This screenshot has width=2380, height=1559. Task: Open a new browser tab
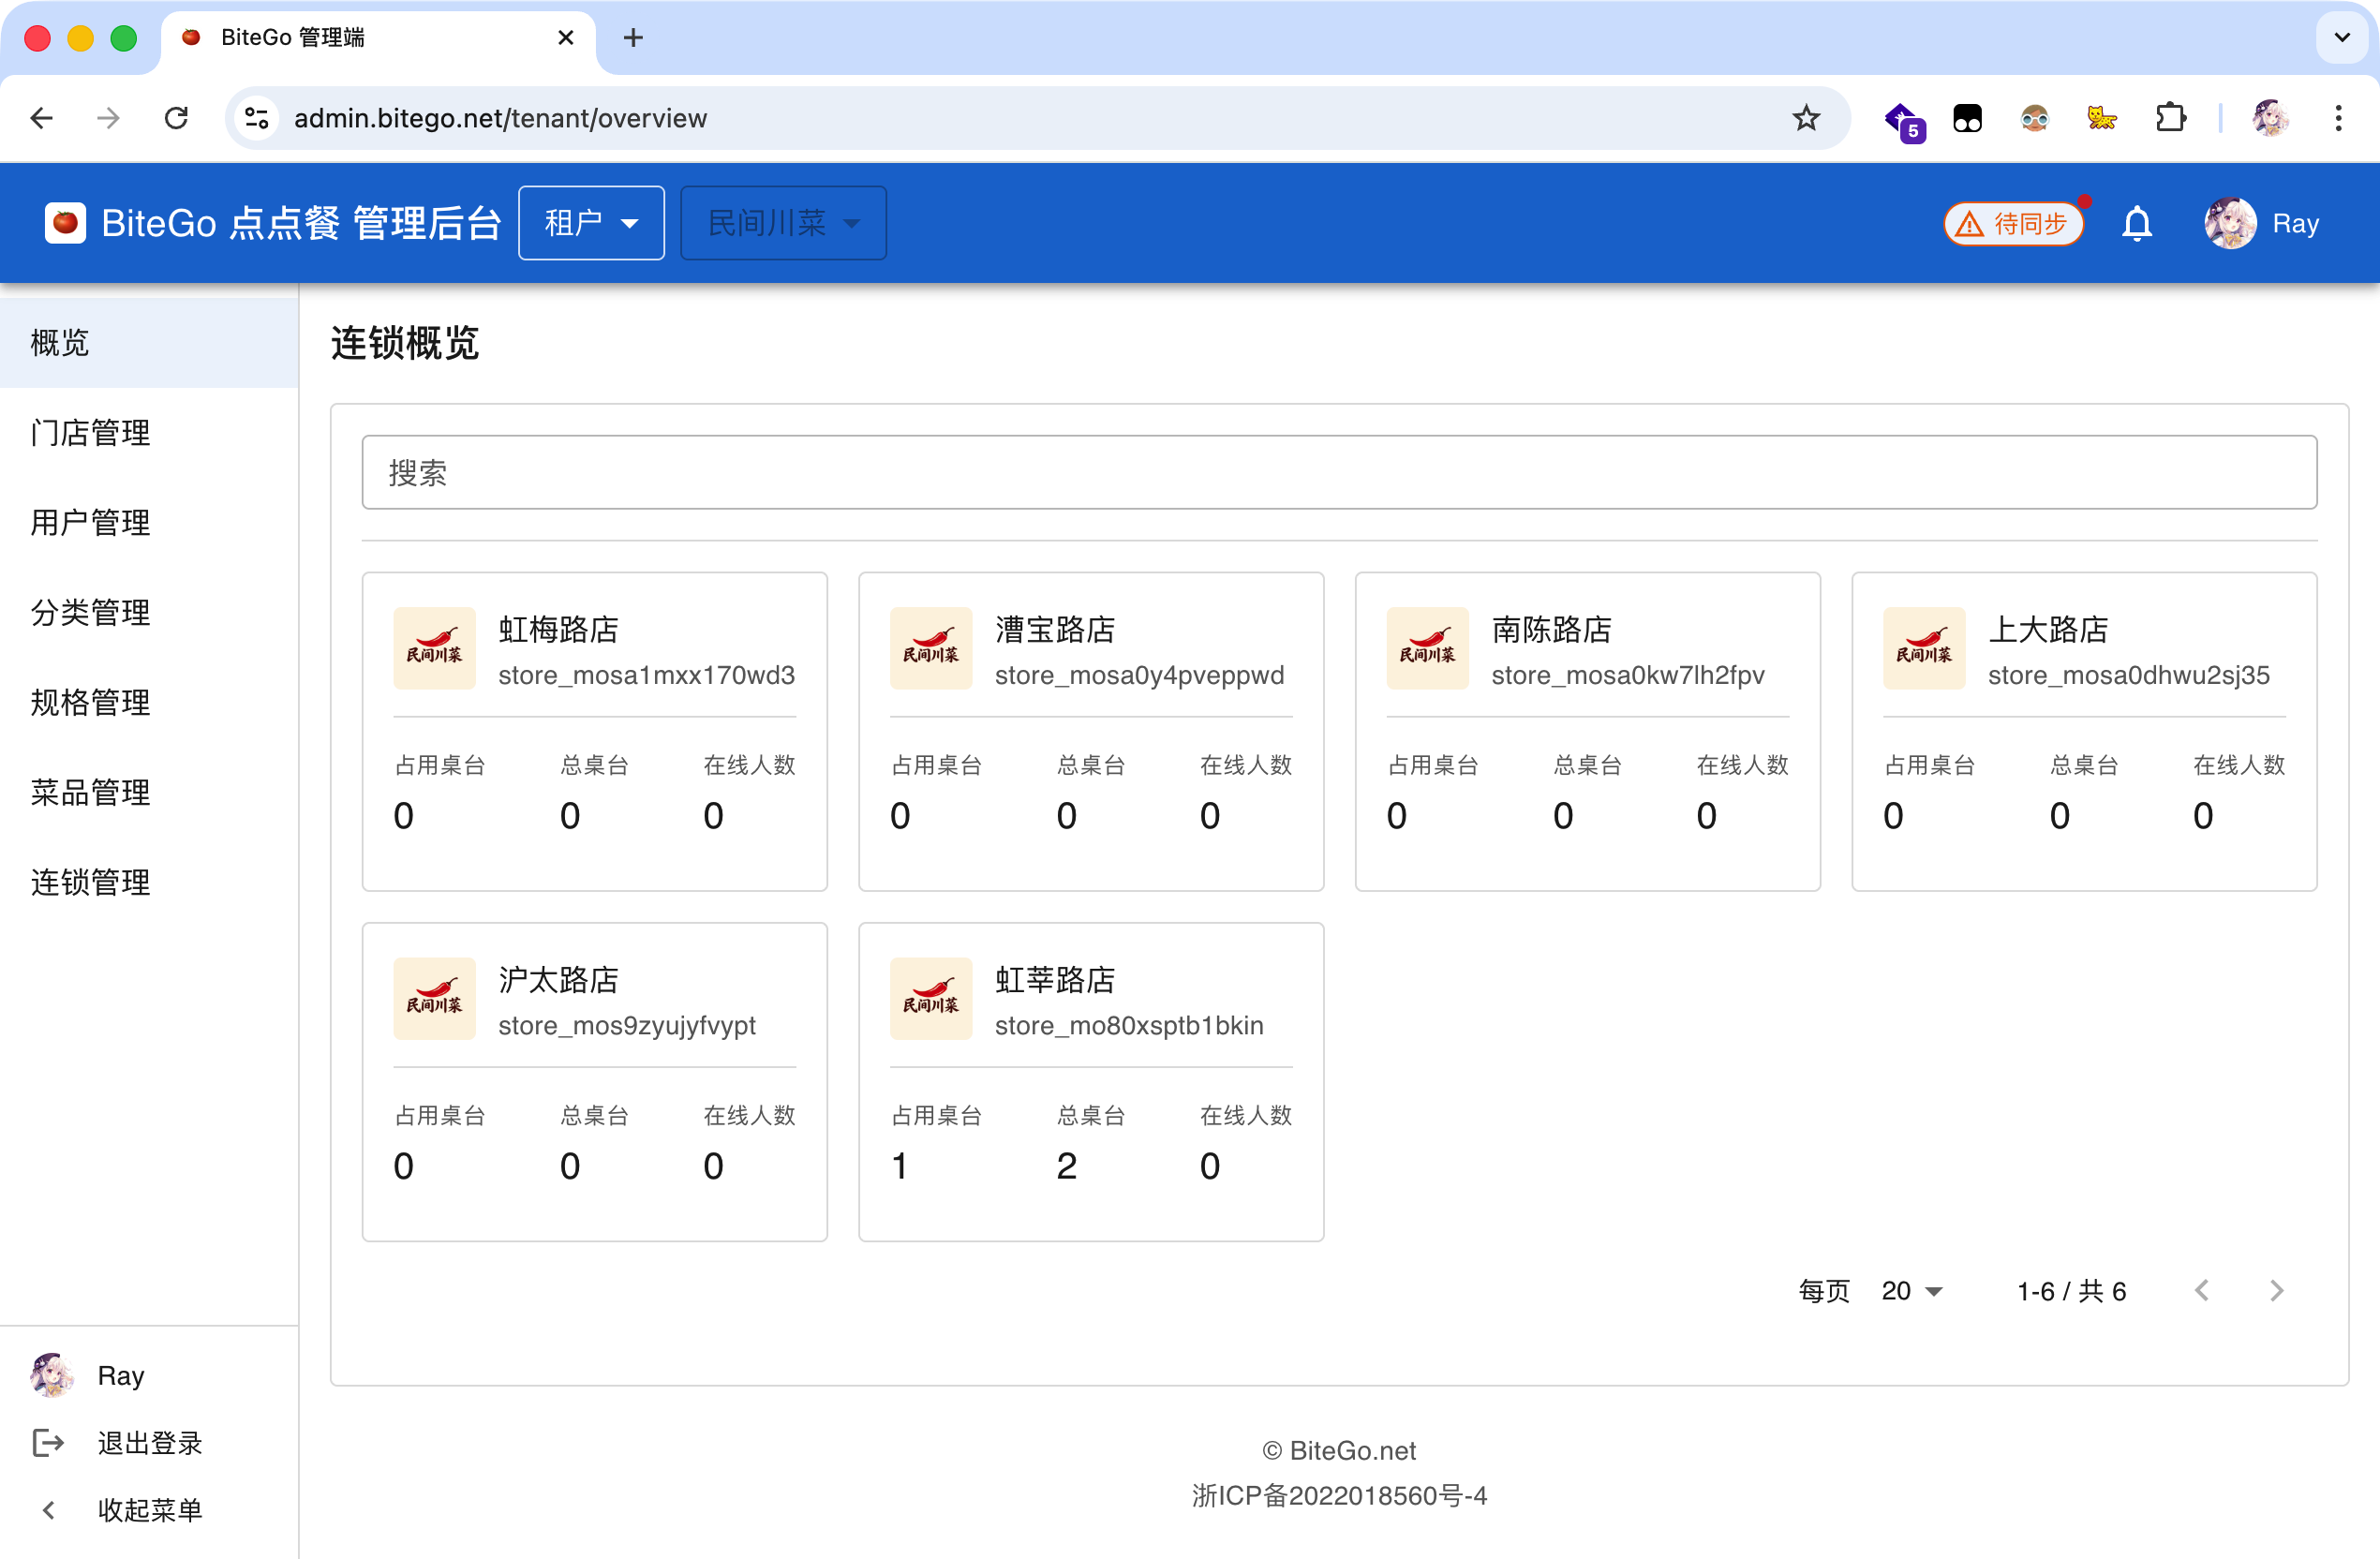(x=633, y=38)
